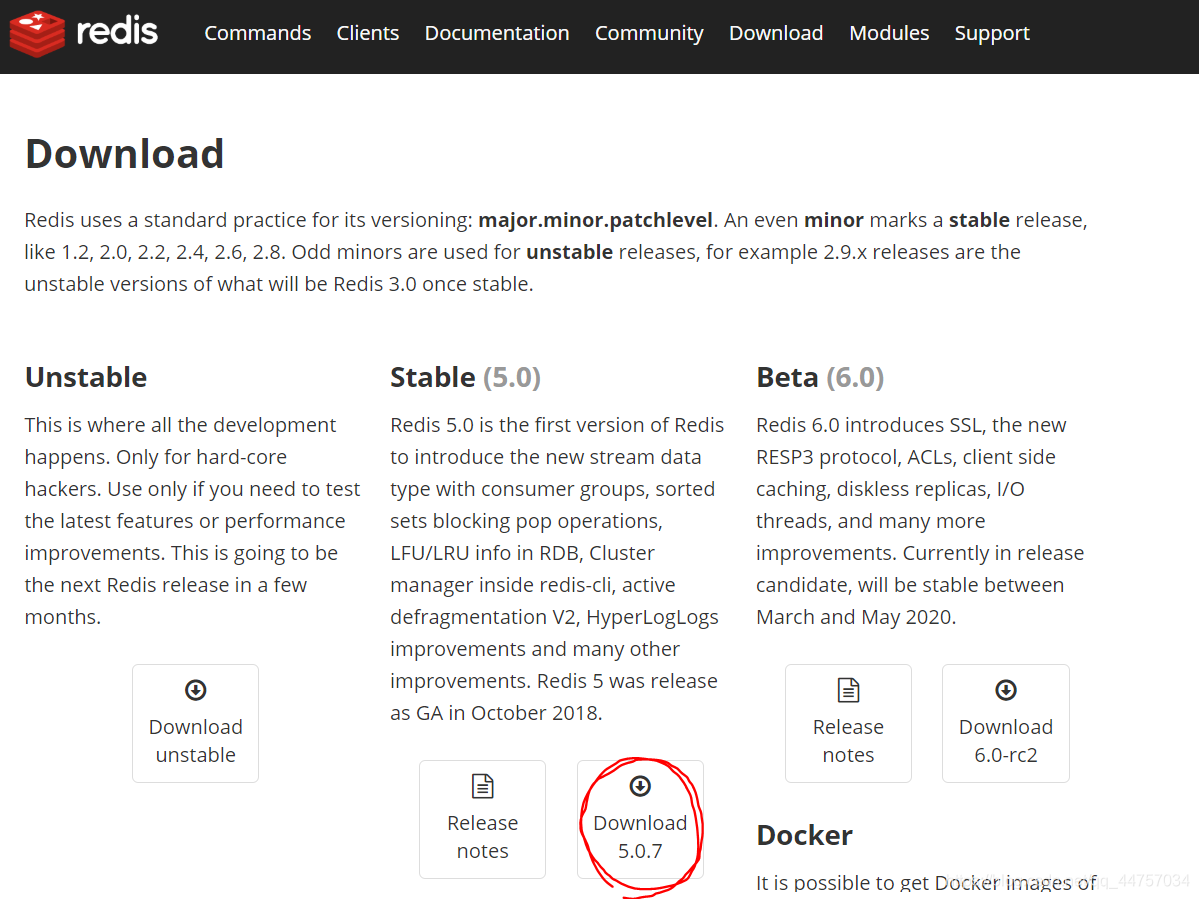This screenshot has width=1199, height=899.
Task: Open the Support nav link
Action: tap(992, 33)
